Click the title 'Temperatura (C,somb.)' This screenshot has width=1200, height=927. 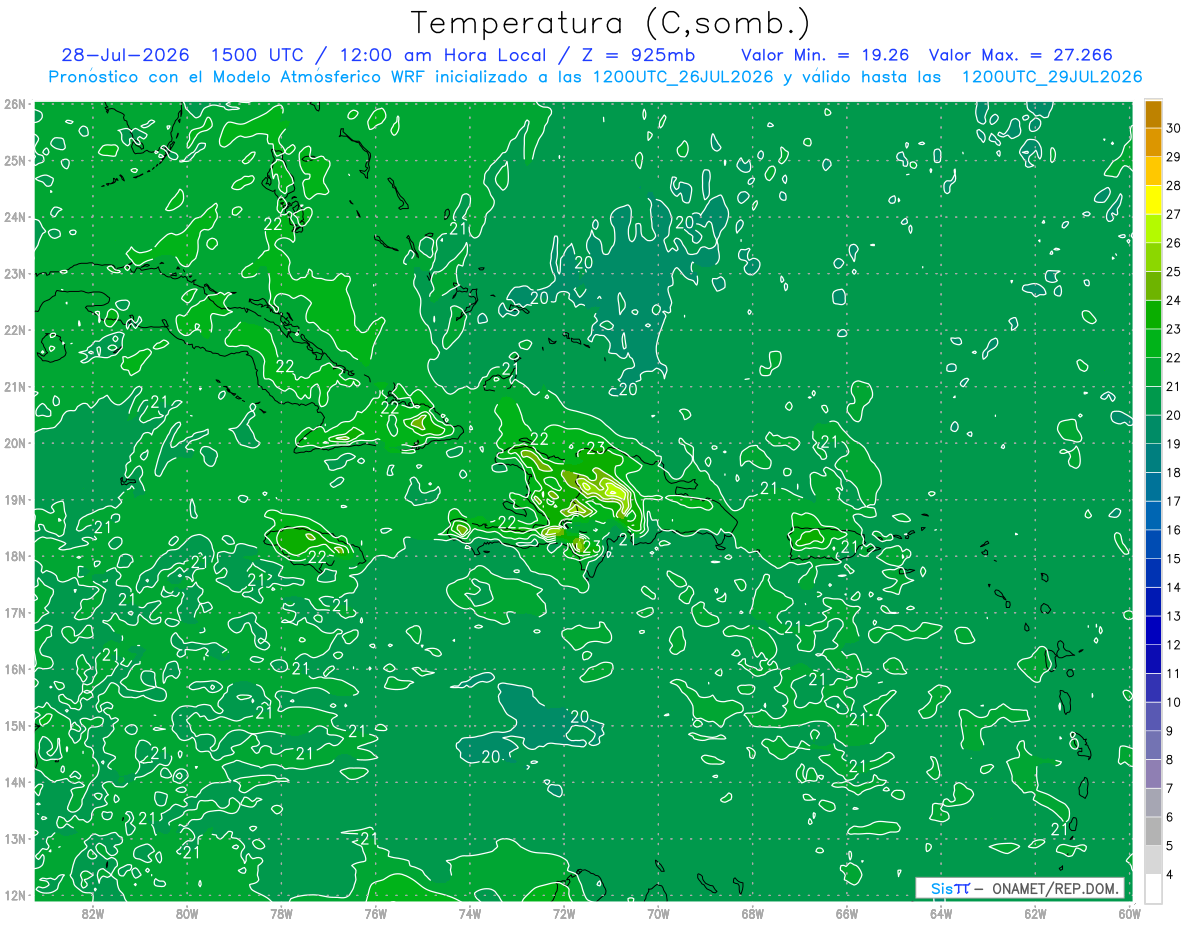[611, 23]
